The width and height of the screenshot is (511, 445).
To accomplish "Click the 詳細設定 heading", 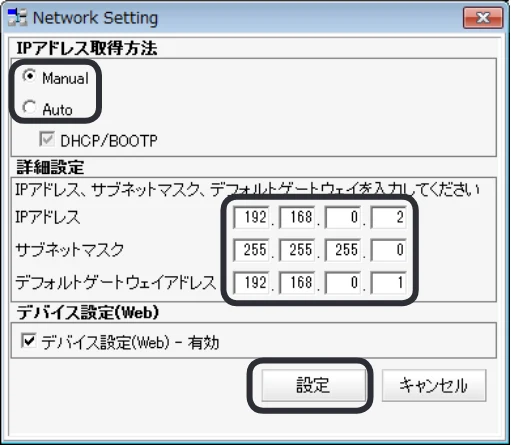I will pyautogui.click(x=50, y=167).
